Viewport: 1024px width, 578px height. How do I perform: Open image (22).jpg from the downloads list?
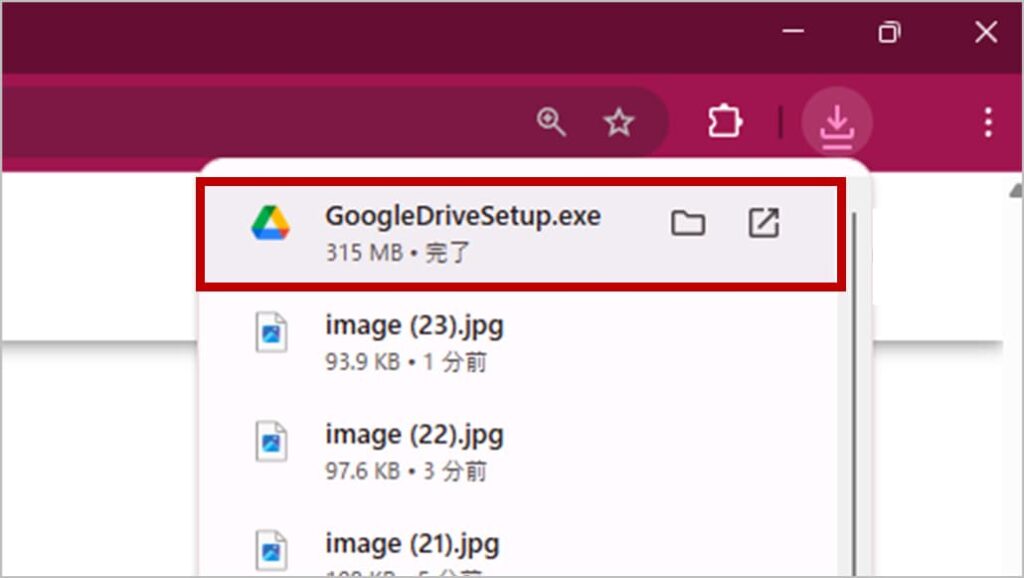pos(414,435)
